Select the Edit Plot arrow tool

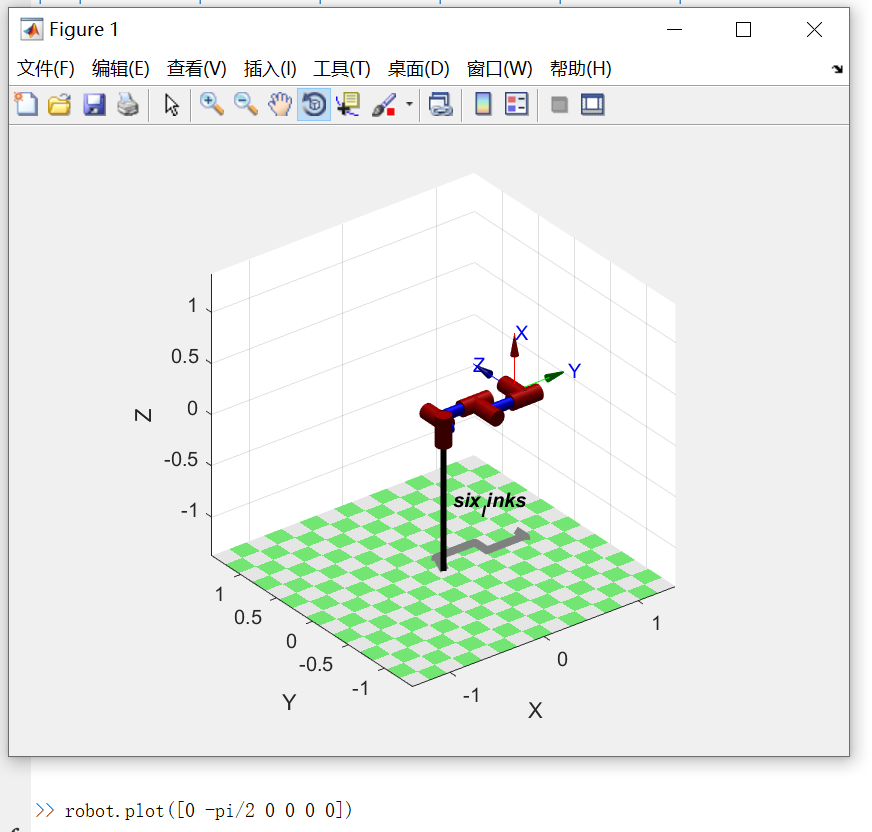[x=170, y=104]
